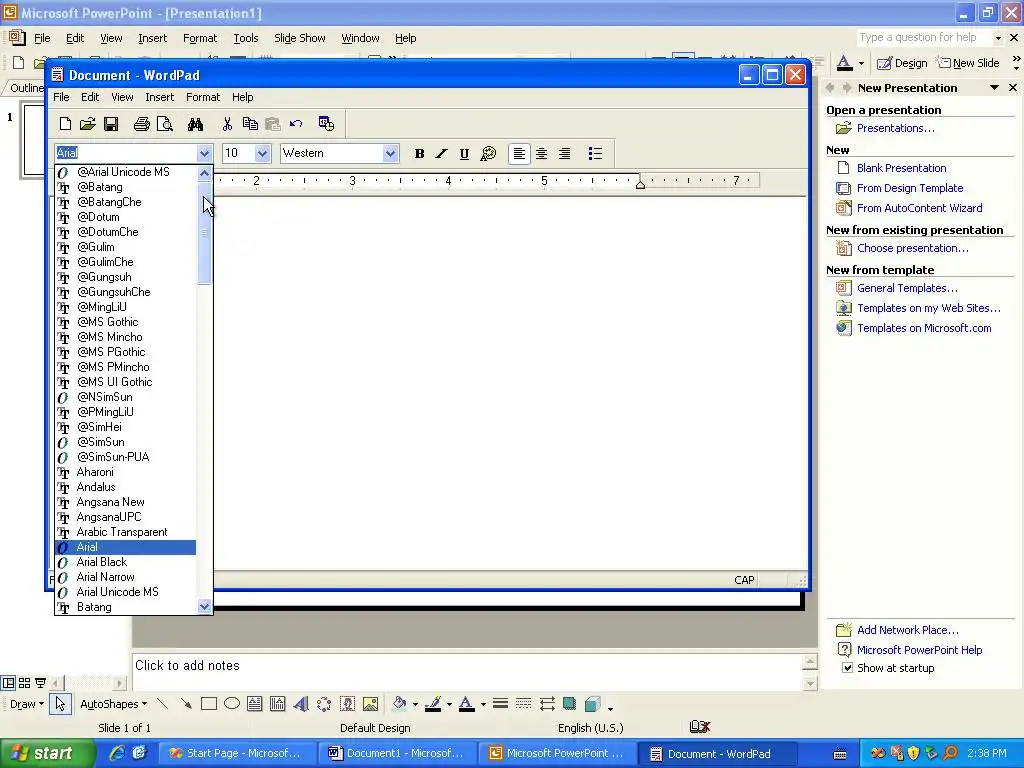Click the New document icon in WordPad

coord(65,123)
